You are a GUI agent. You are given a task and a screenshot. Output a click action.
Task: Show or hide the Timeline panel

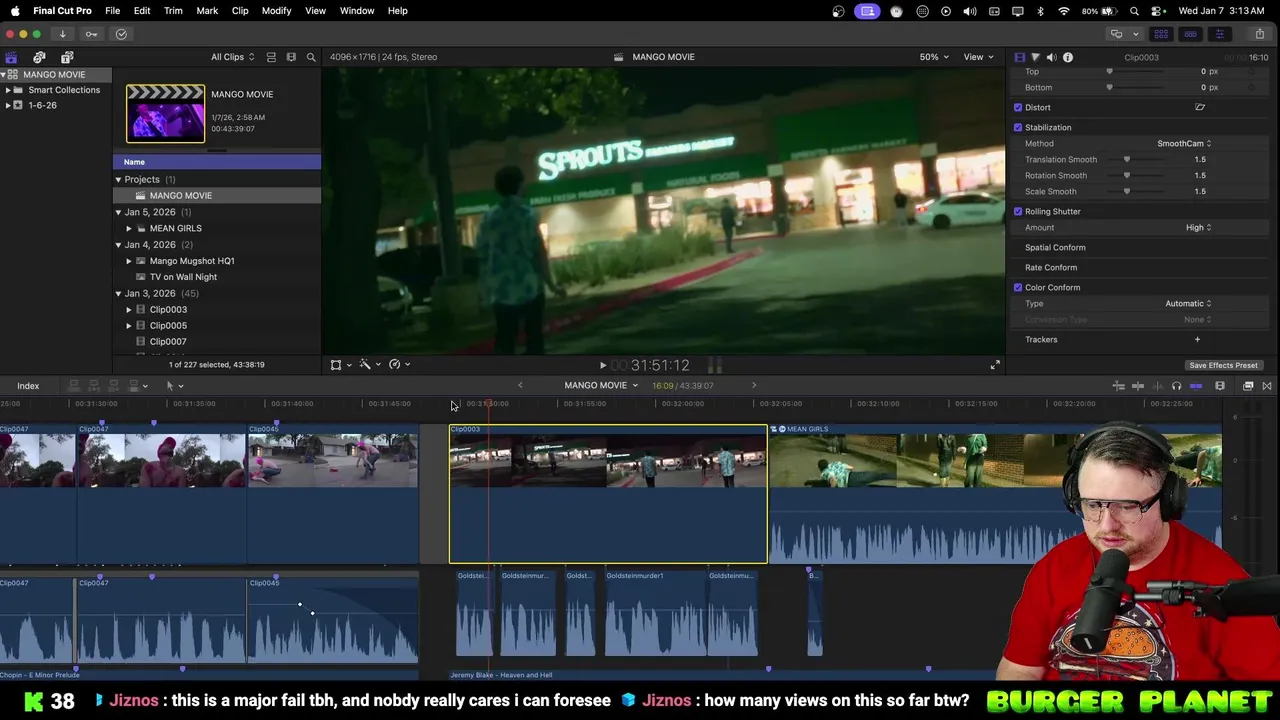tap(1190, 34)
